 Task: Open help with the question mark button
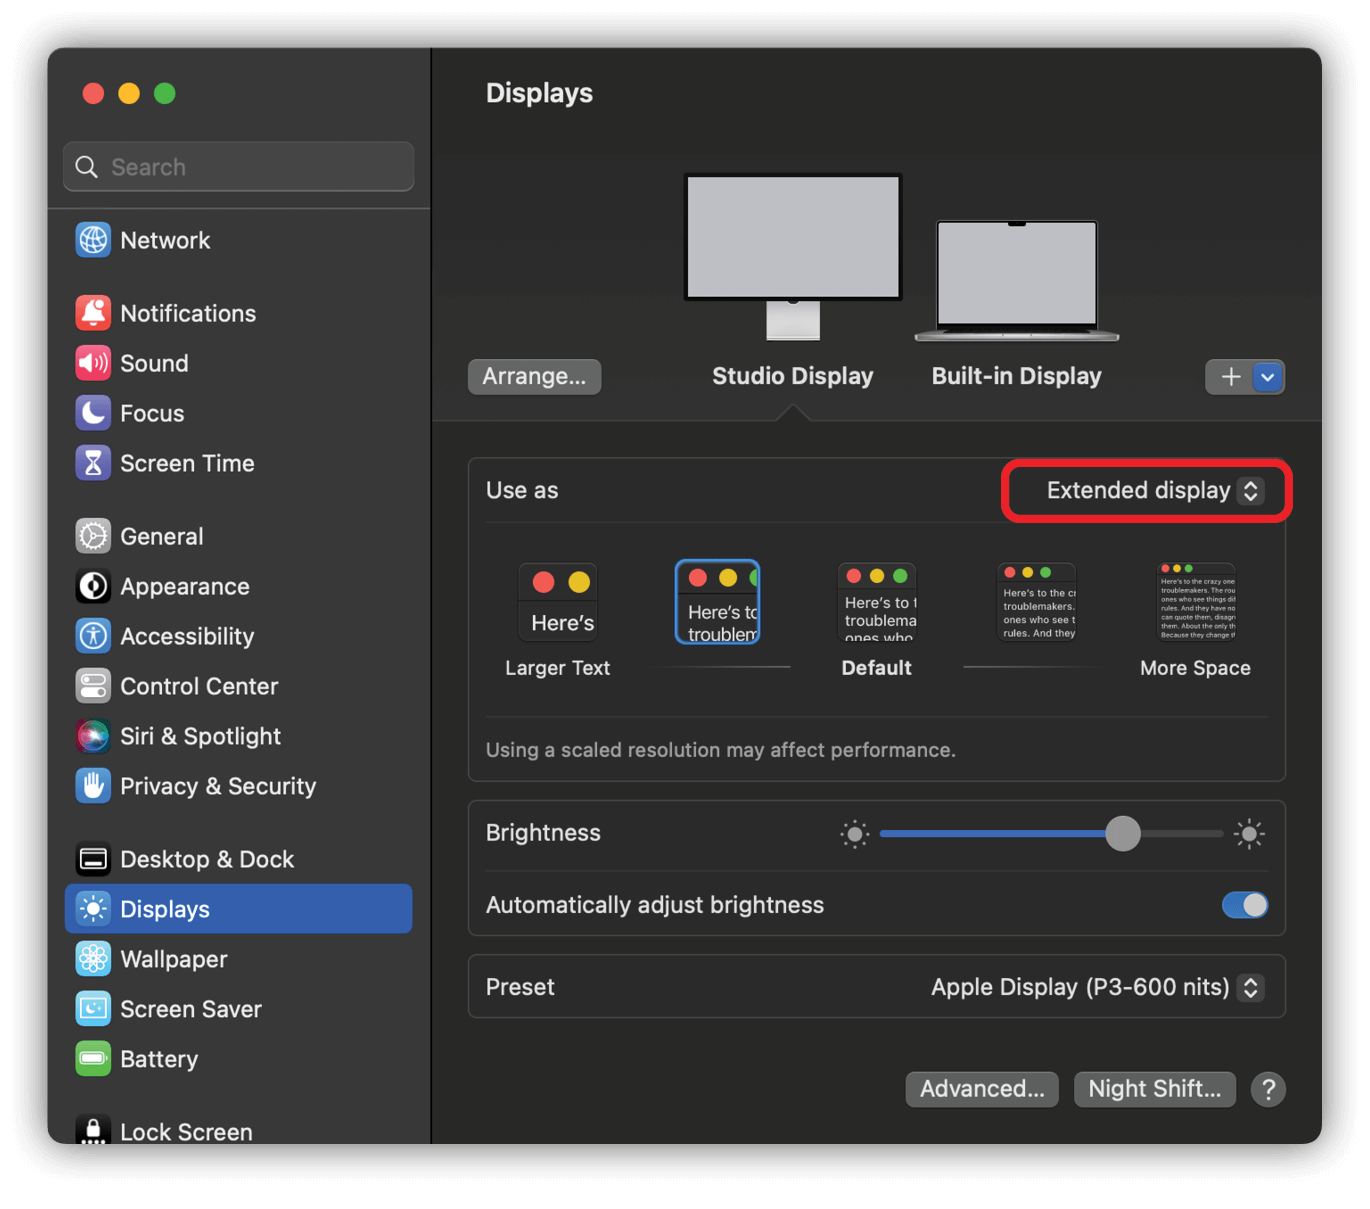[1268, 1089]
